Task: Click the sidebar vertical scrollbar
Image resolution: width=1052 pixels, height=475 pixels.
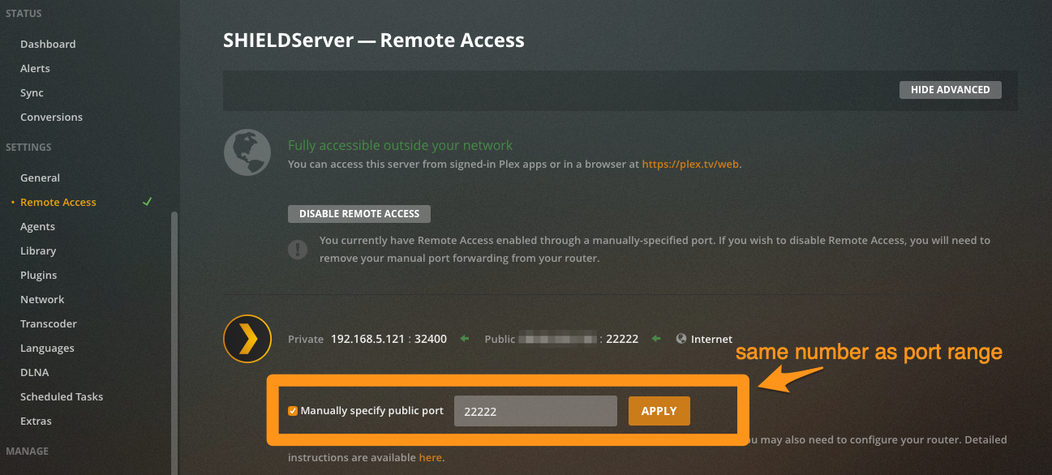Action: pos(174,343)
